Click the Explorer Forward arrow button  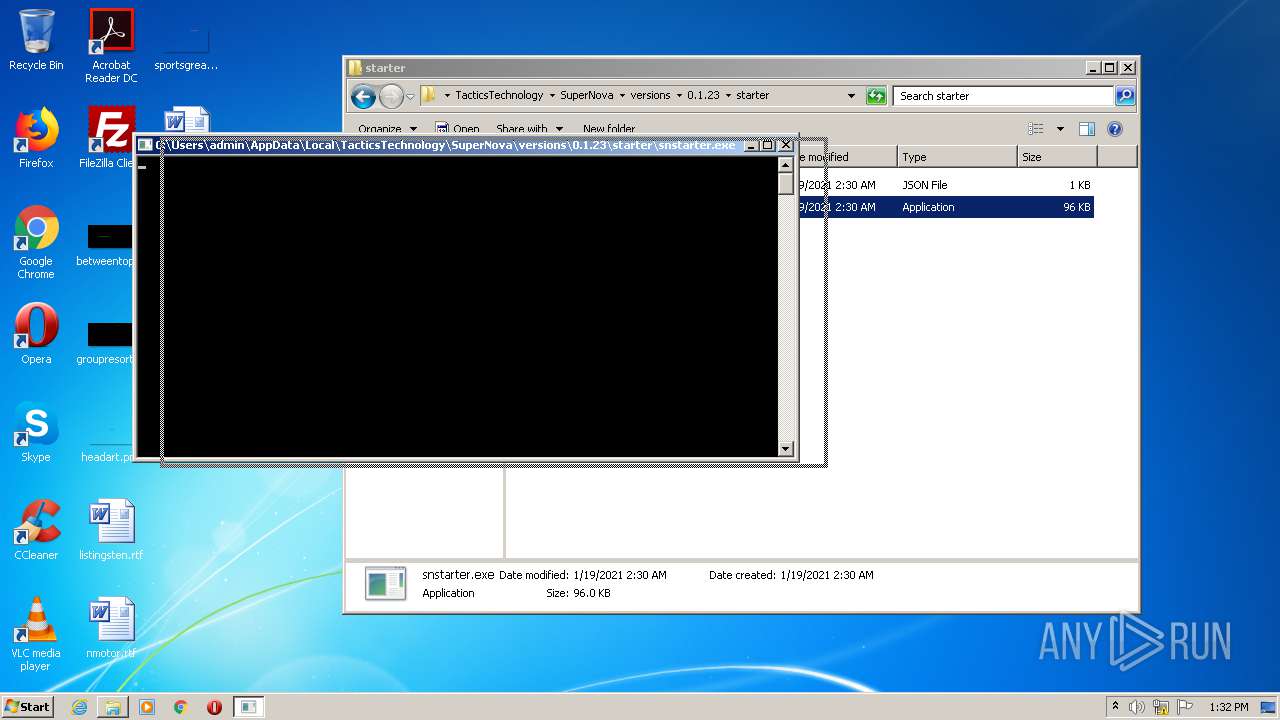pos(391,96)
